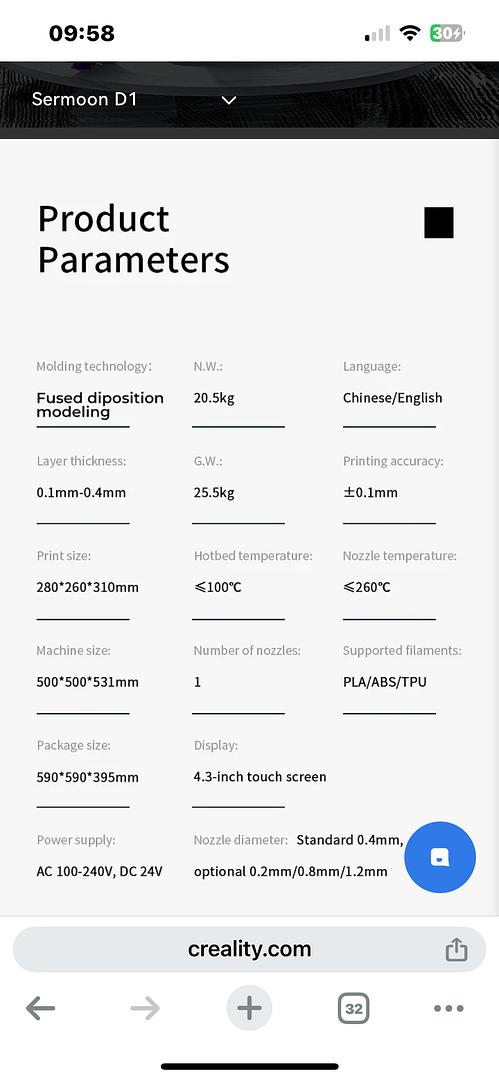The image size is (499, 1080).
Task: Expand the Sermoon D1 dropdown chevron
Action: (229, 100)
